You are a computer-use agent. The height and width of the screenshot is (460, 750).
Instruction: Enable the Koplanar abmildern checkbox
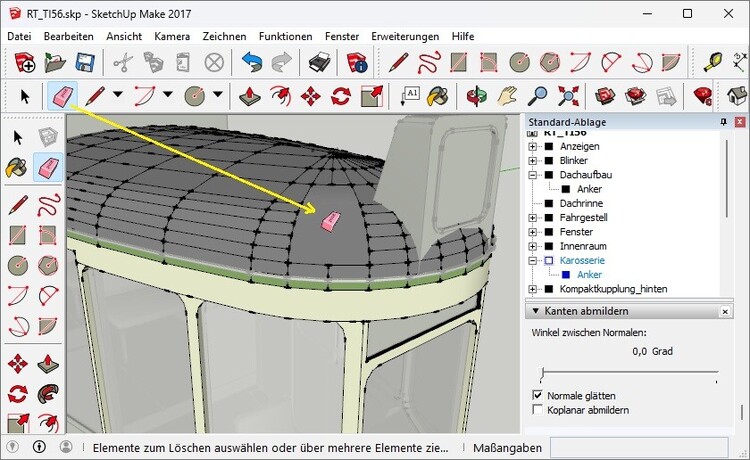coord(538,410)
